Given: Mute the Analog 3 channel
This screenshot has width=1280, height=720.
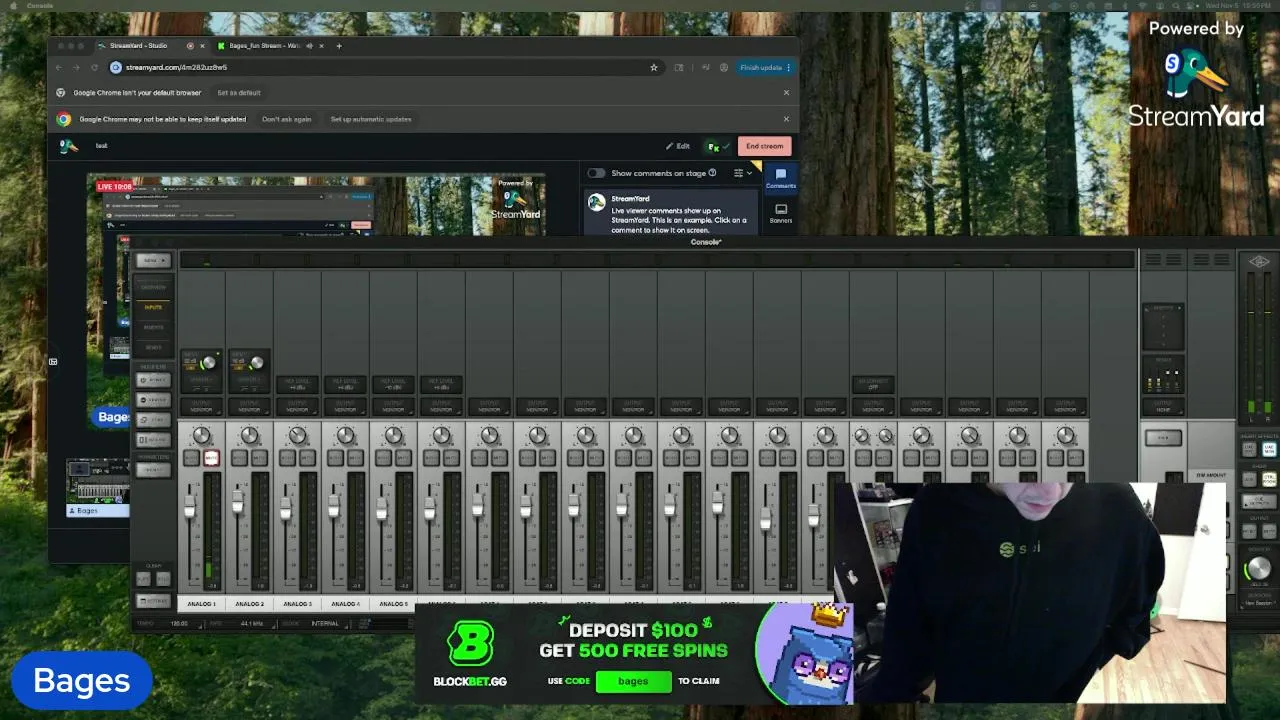Looking at the screenshot, I should pos(307,457).
